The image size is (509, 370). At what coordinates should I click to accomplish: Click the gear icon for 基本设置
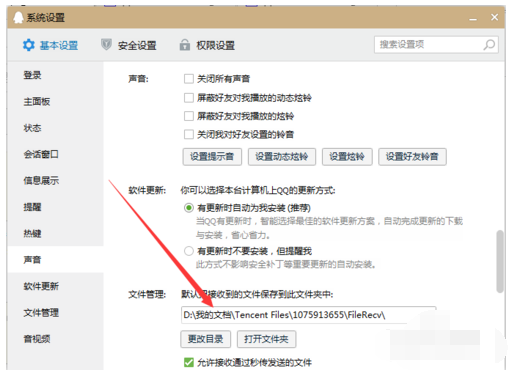tap(29, 45)
